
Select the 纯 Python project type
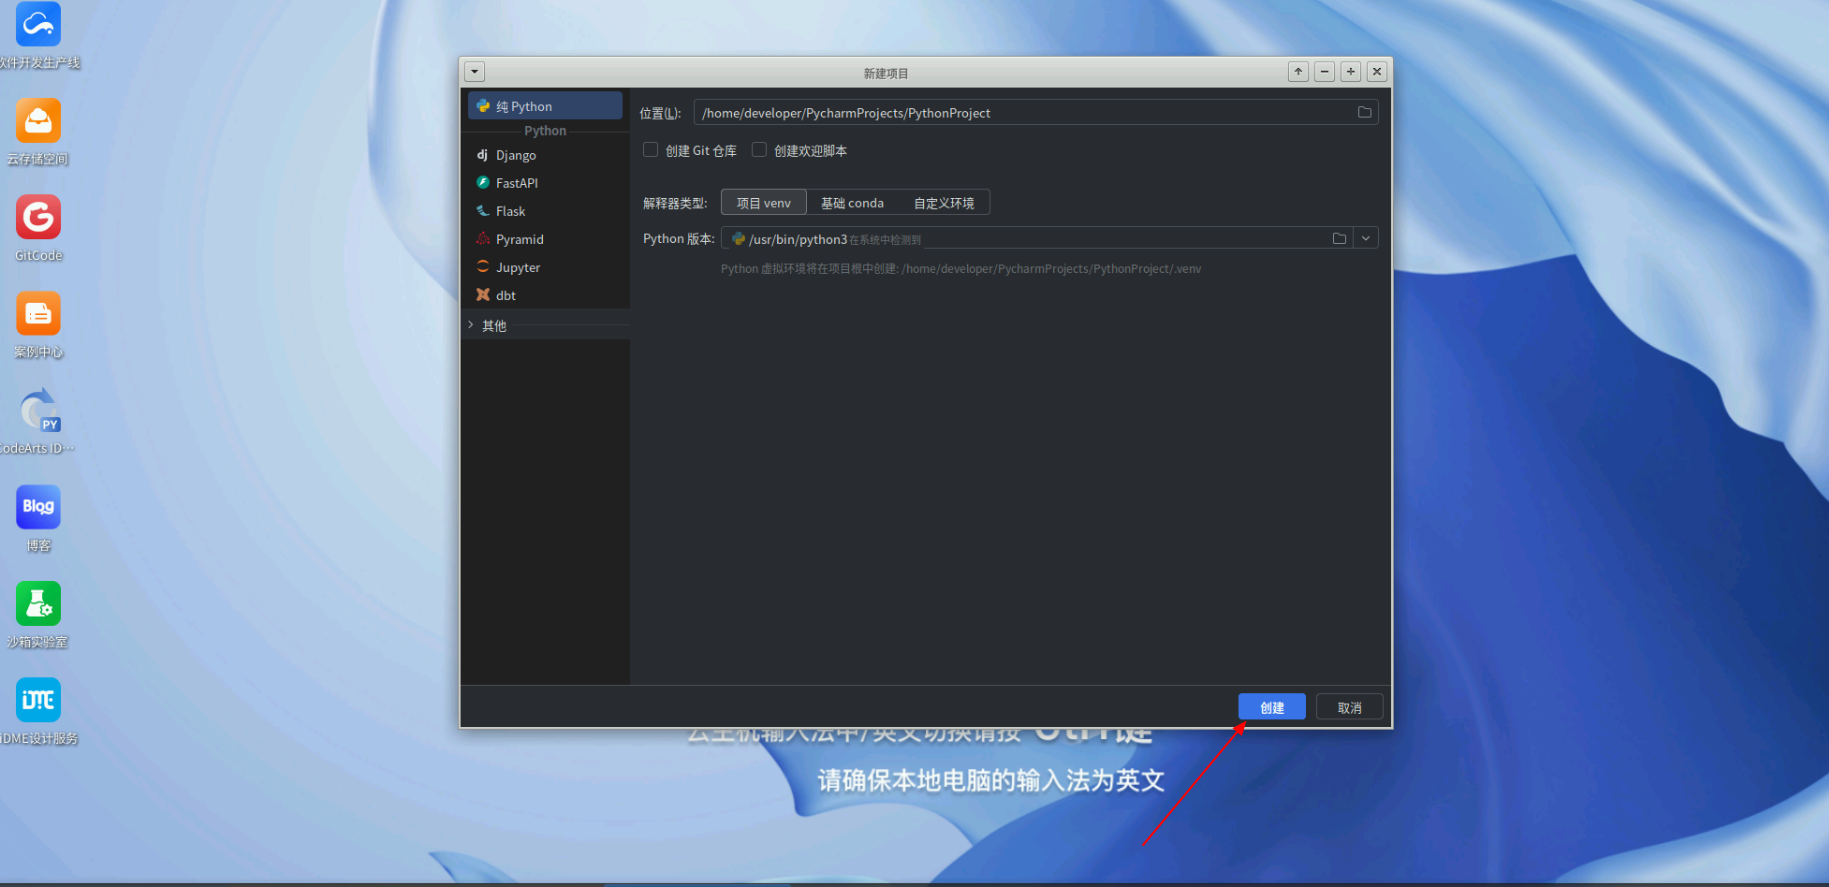click(545, 106)
